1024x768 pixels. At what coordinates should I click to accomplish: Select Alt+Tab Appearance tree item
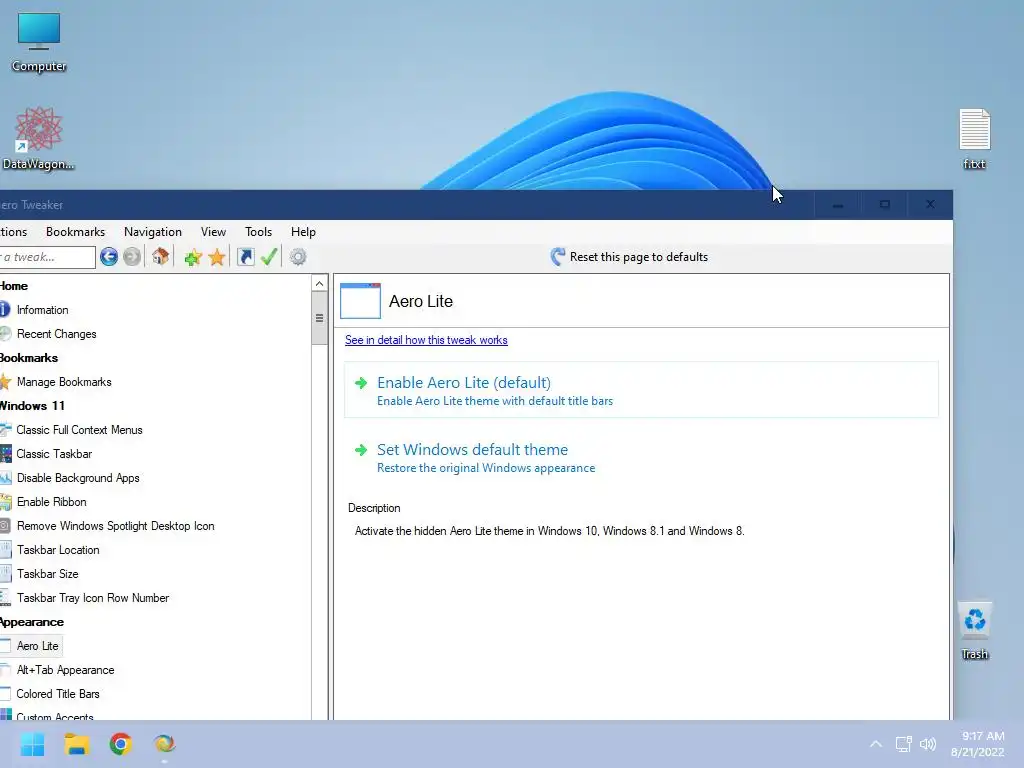[65, 670]
